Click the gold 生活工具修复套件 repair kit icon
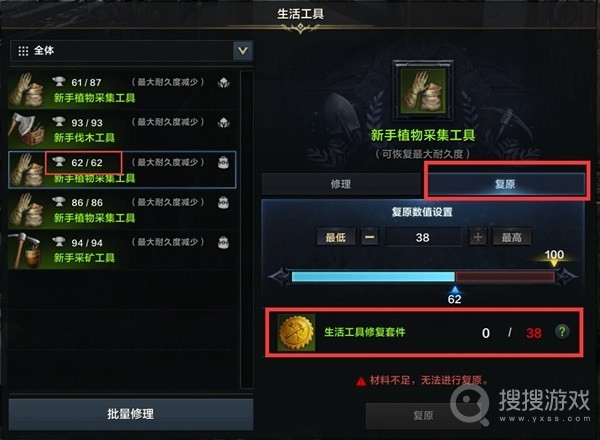This screenshot has width=600, height=440. pyautogui.click(x=296, y=332)
